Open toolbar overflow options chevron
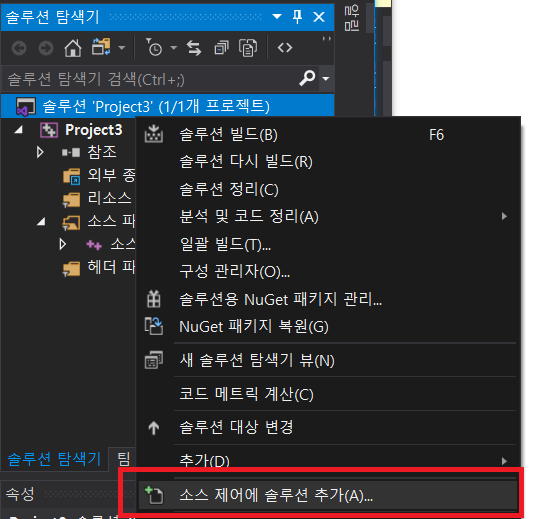533x519 pixels. (x=326, y=39)
